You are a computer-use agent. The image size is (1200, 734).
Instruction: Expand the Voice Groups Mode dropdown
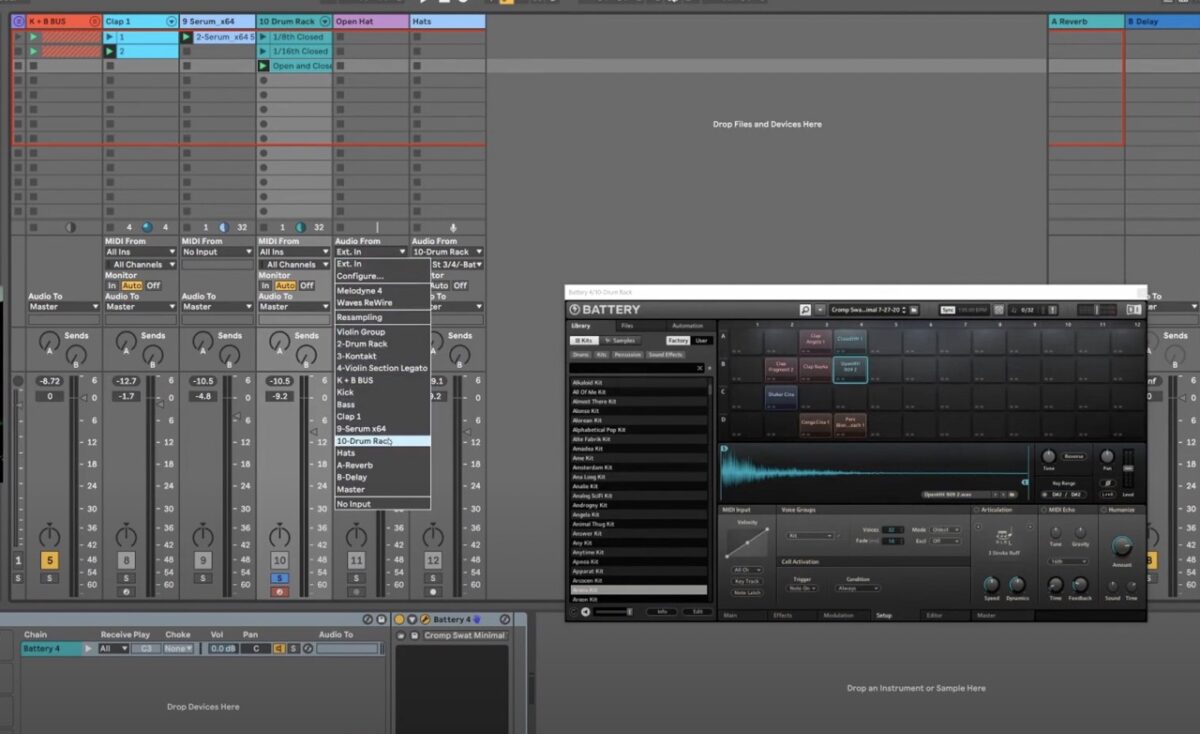(x=944, y=530)
